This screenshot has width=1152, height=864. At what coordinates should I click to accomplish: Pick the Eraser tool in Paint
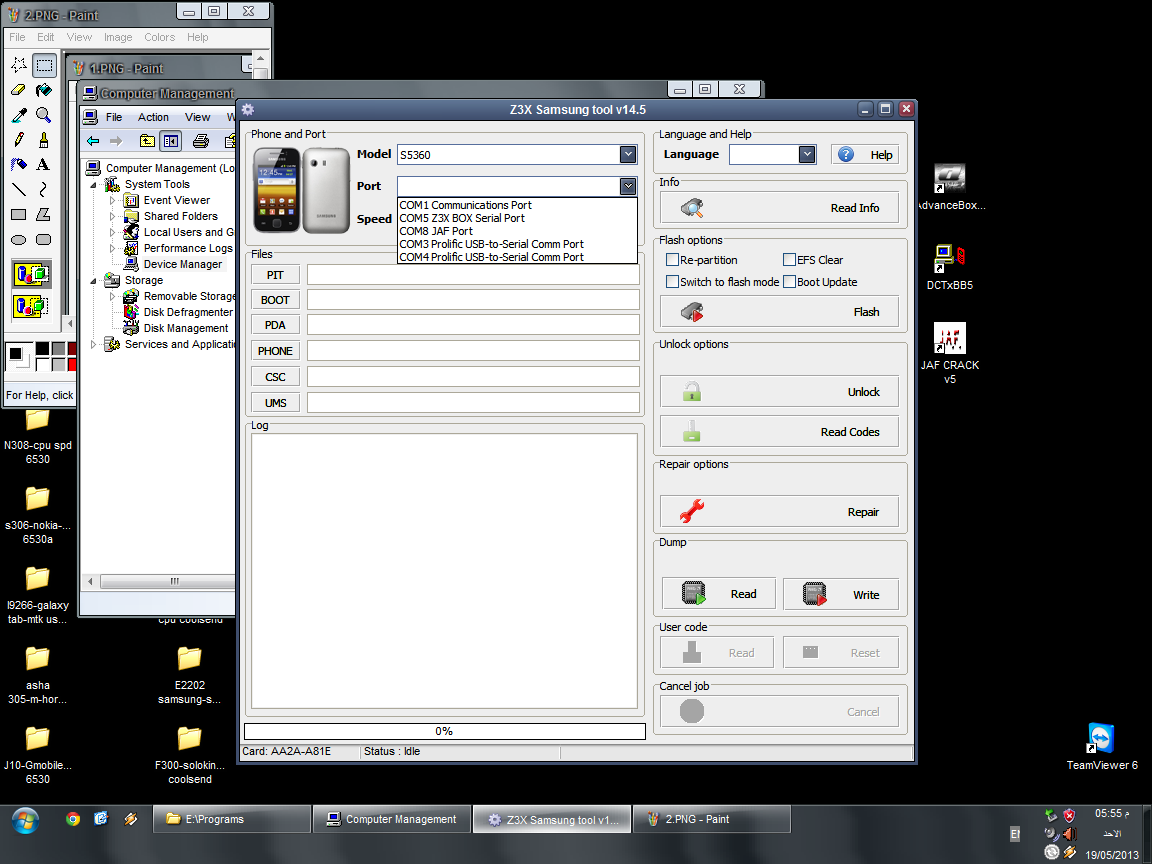click(19, 90)
